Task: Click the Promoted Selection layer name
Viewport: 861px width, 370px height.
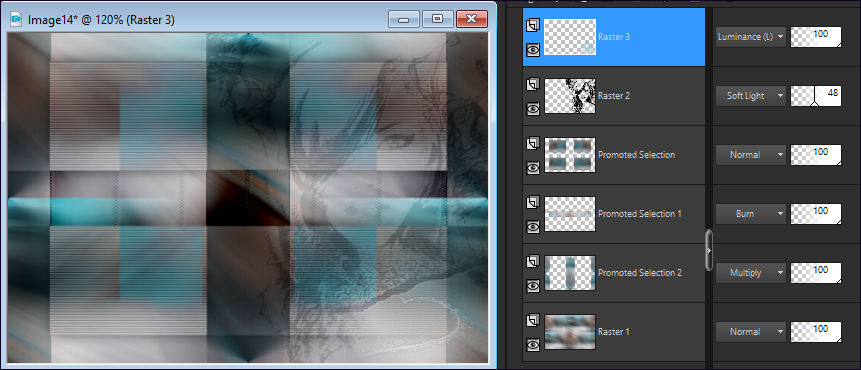Action: click(x=636, y=155)
